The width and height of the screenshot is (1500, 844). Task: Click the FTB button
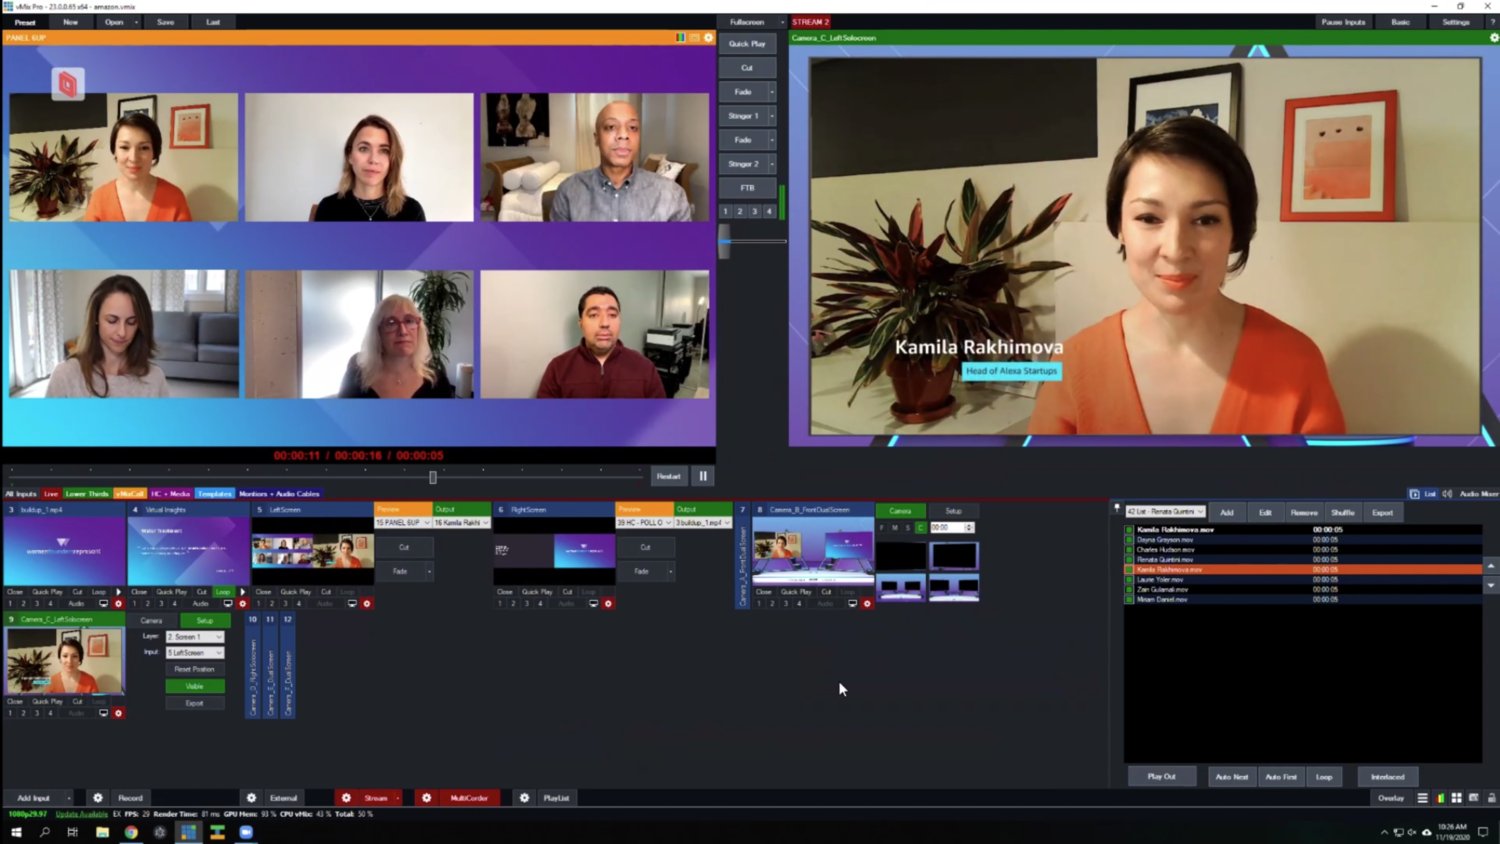pos(747,188)
